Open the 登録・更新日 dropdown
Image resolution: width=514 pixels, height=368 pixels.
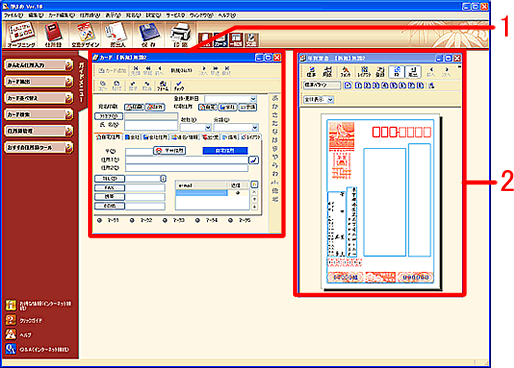click(253, 99)
